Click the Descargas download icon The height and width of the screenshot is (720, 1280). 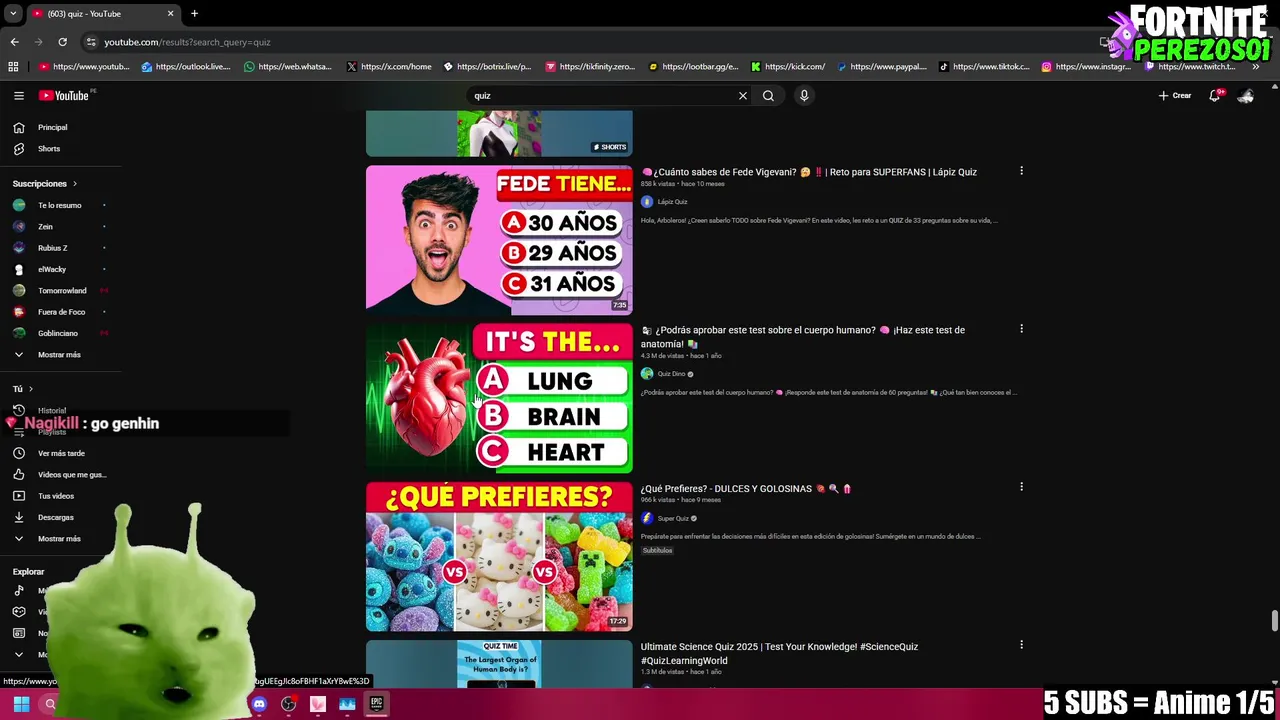point(18,517)
